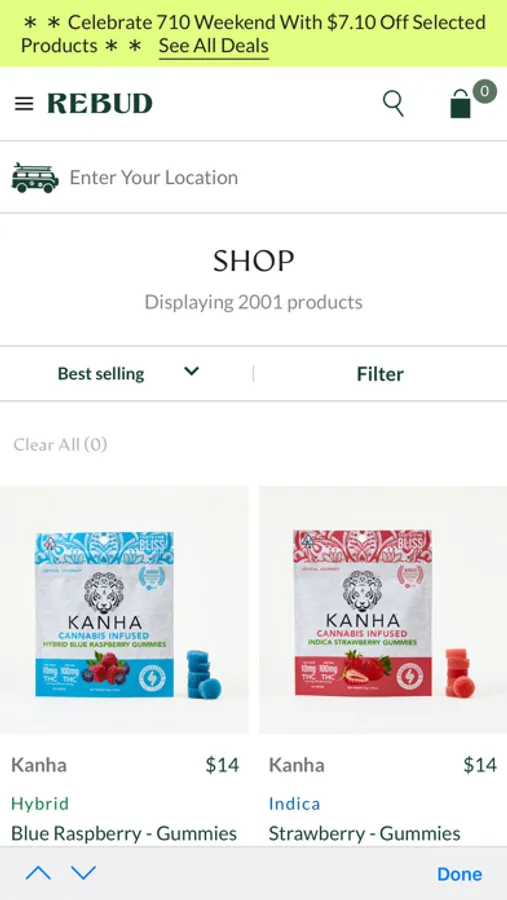The width and height of the screenshot is (507, 900).
Task: Expand the Best selling sort dropdown
Action: [x=126, y=374]
